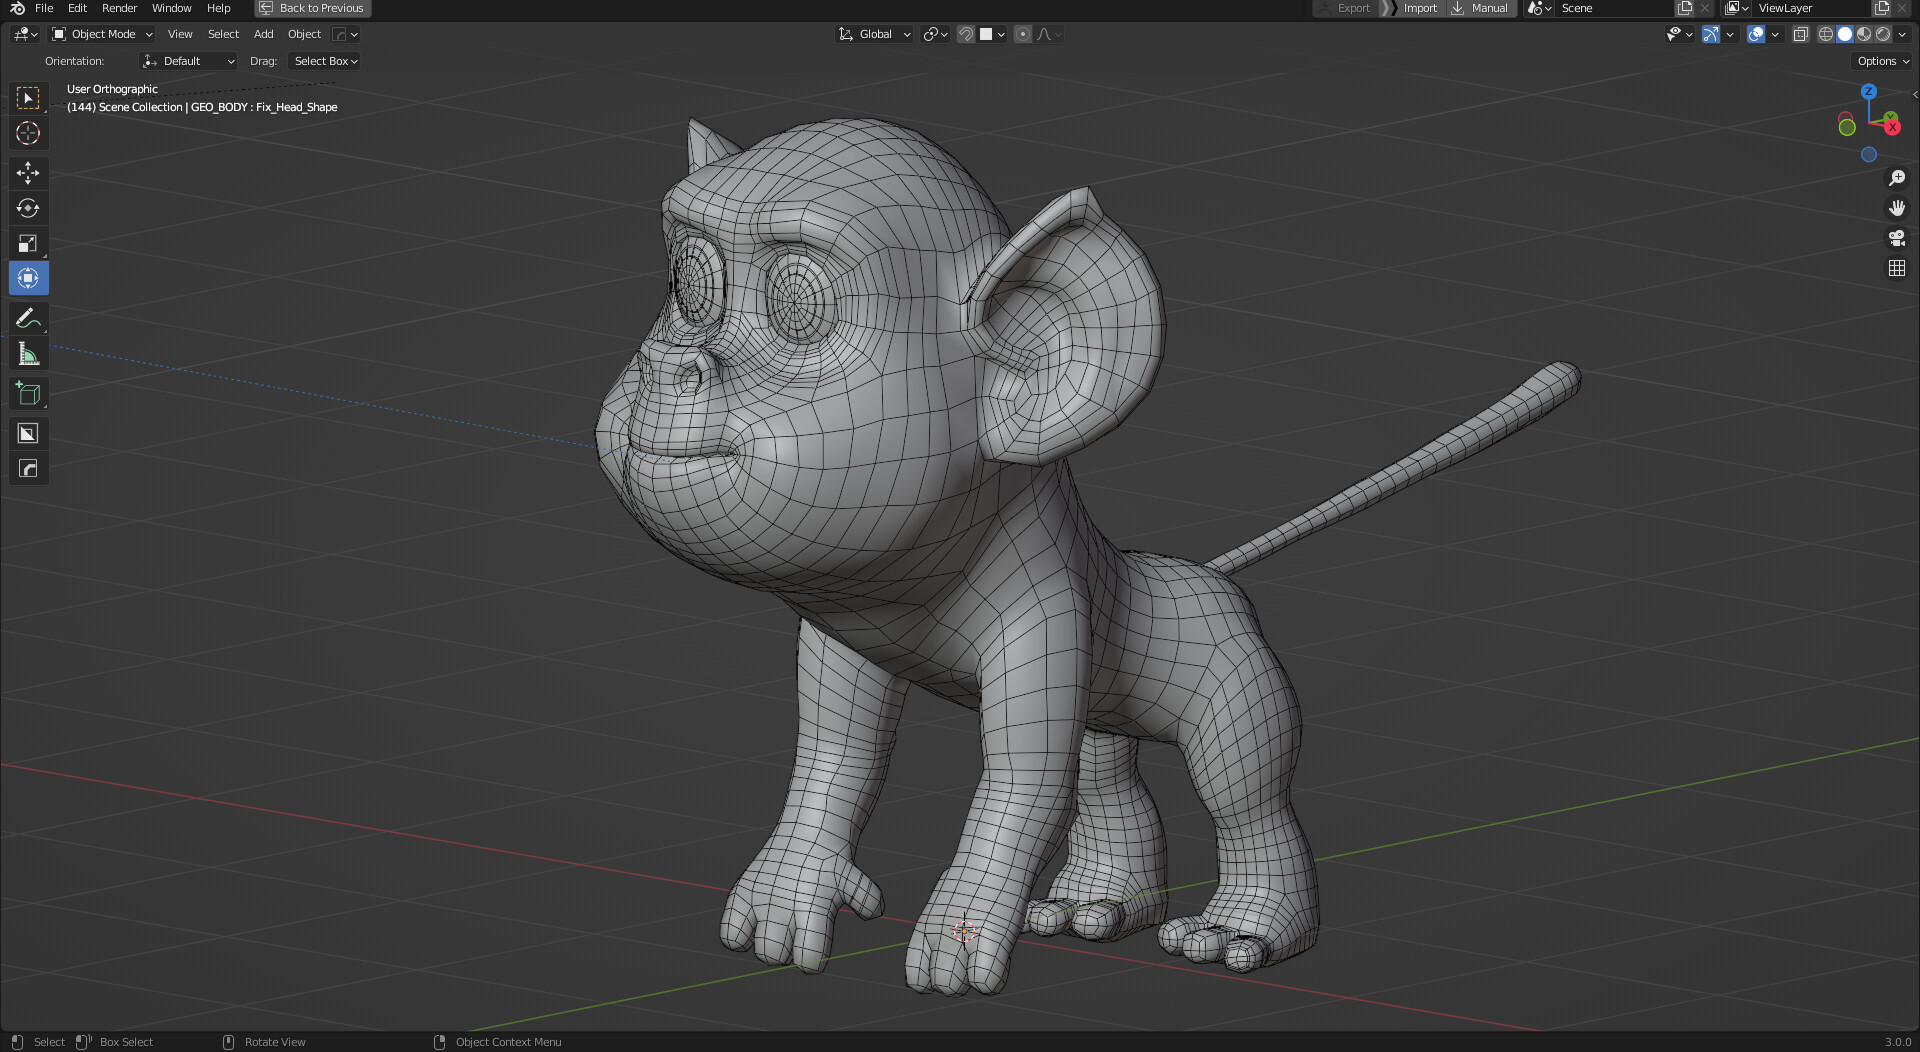The width and height of the screenshot is (1920, 1052).
Task: Switch to Wireframe viewport shading
Action: click(x=1825, y=33)
